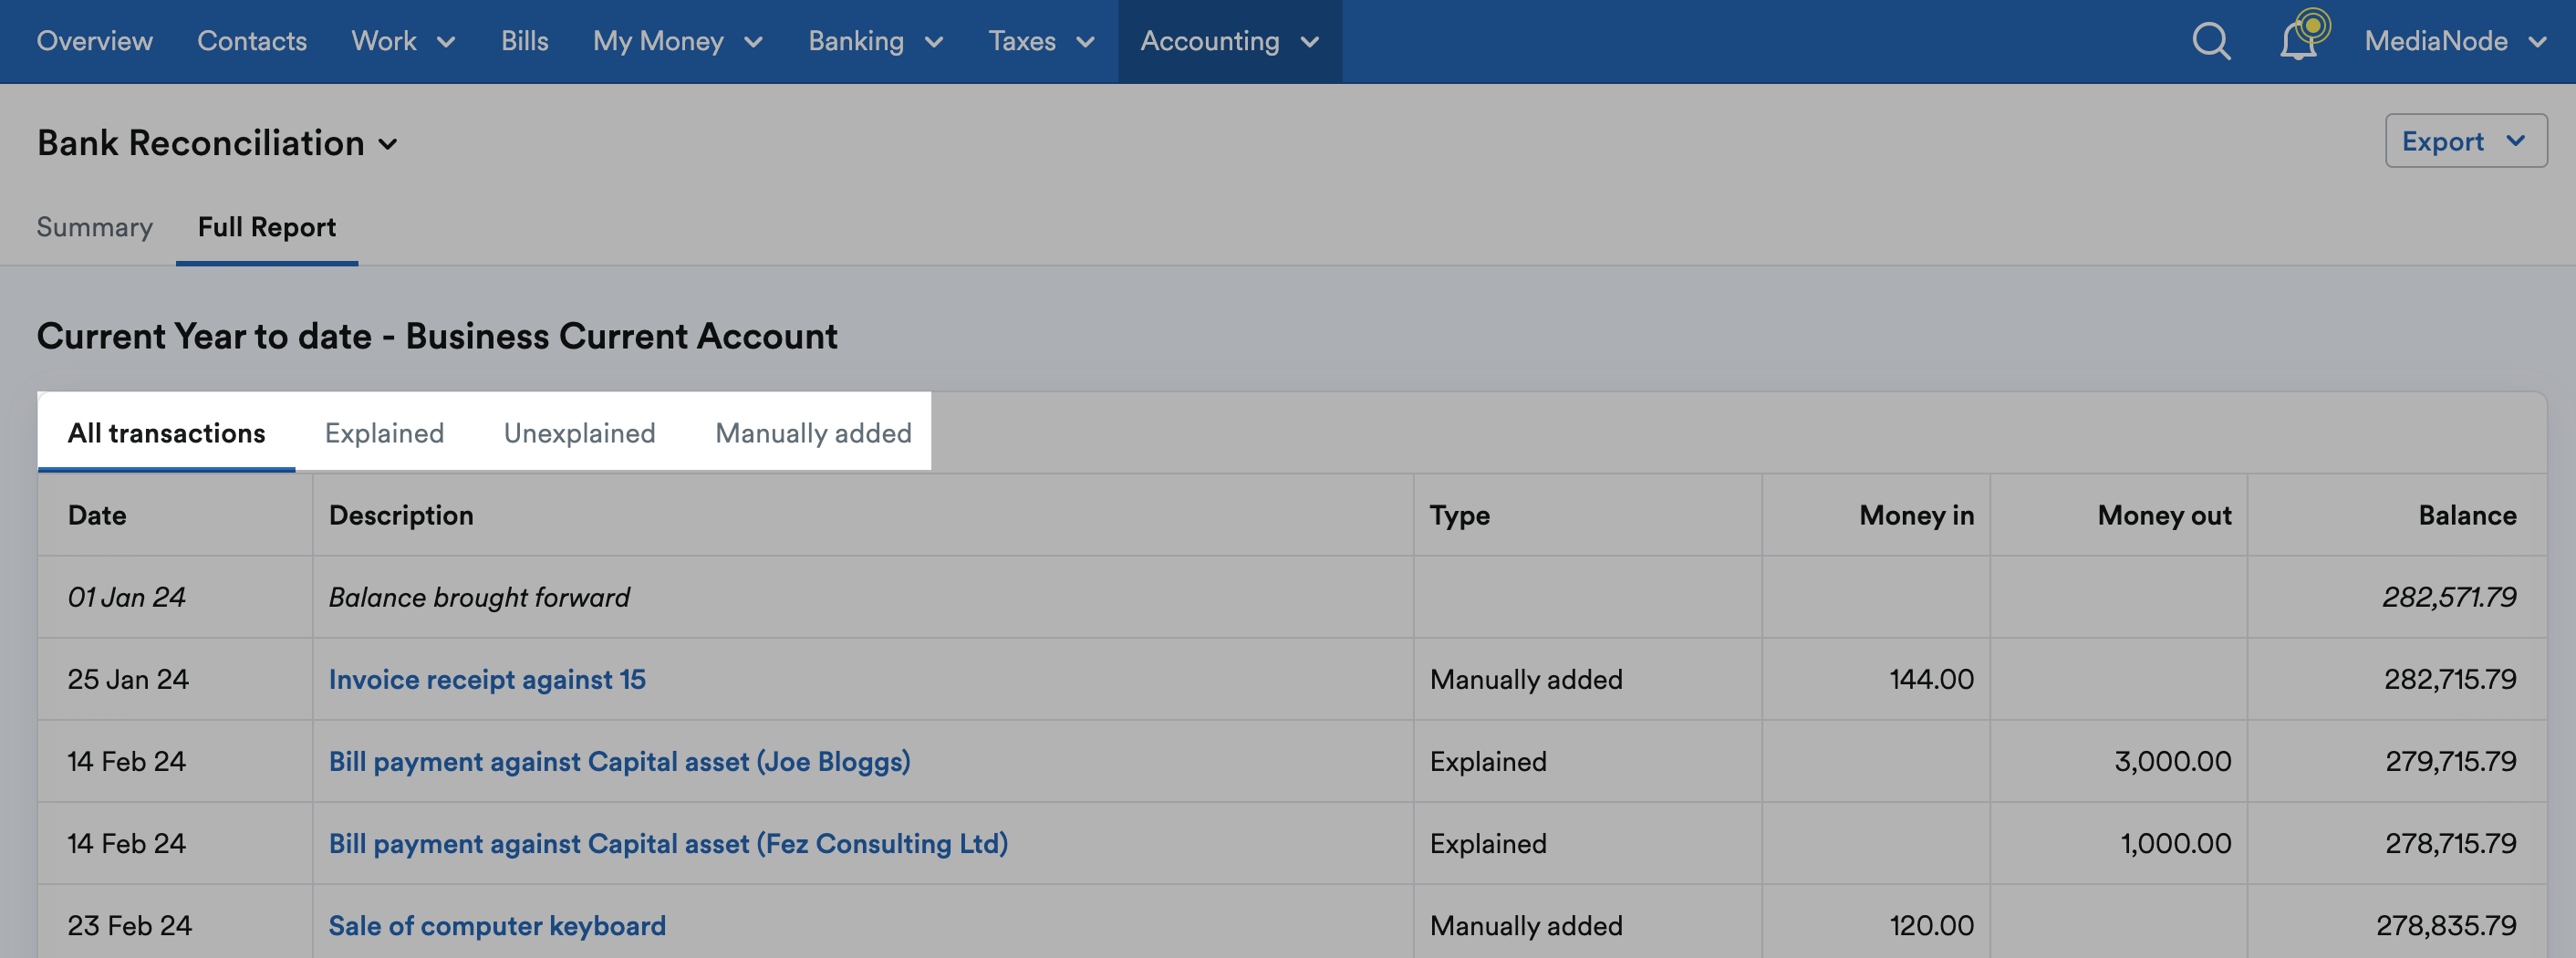Screen dimensions: 2576x958
Task: Switch to the Summary tab
Action: 95,227
